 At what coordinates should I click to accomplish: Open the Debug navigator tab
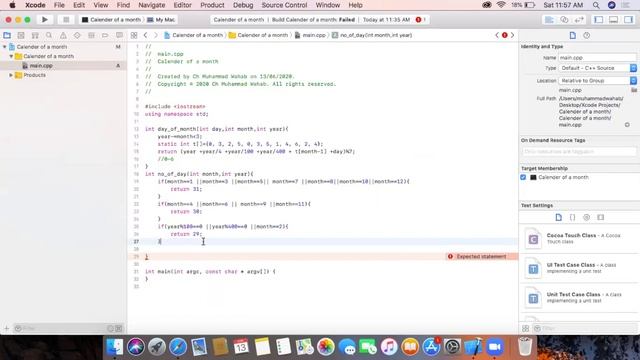[91, 36]
